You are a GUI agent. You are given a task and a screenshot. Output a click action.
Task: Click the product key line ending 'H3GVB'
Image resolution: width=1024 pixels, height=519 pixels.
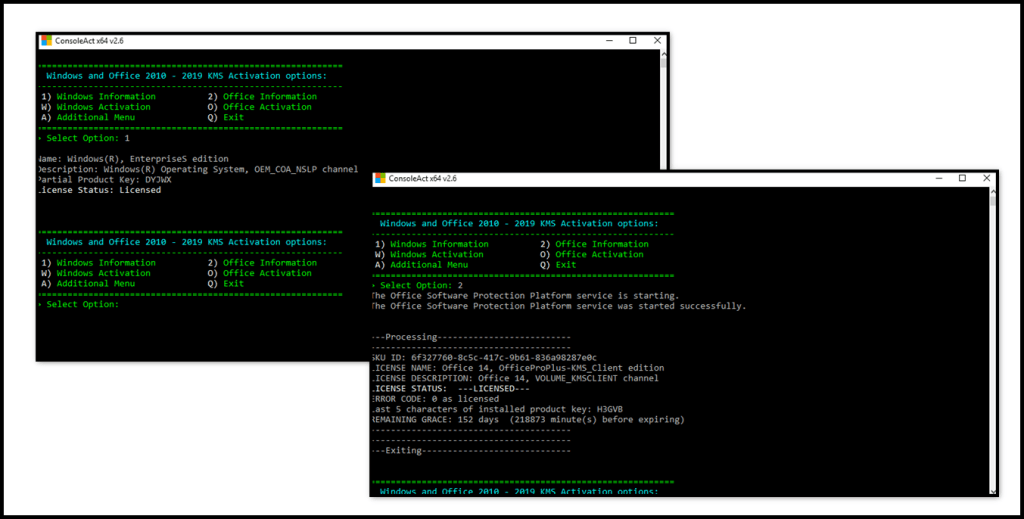tap(497, 409)
